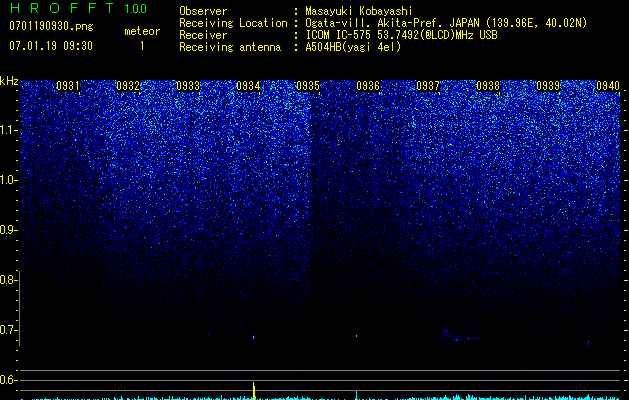
Task: Click the 1.0 kHz frequency label
Action: coord(7,180)
